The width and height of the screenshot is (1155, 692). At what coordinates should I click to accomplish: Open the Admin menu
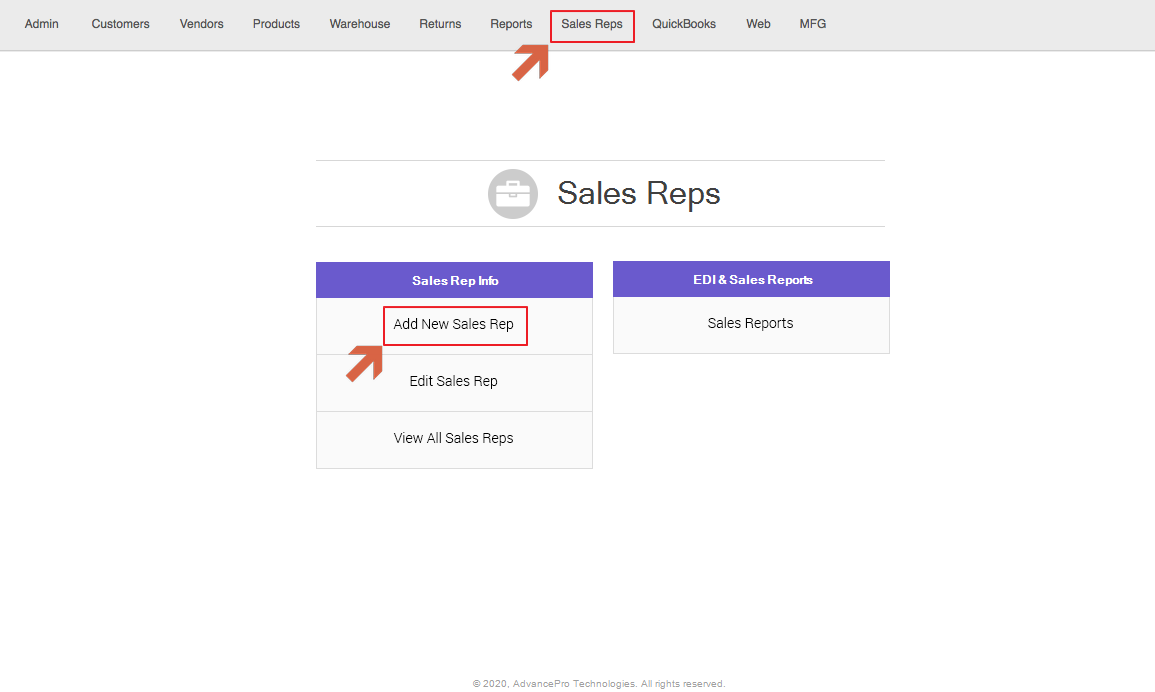tap(42, 24)
